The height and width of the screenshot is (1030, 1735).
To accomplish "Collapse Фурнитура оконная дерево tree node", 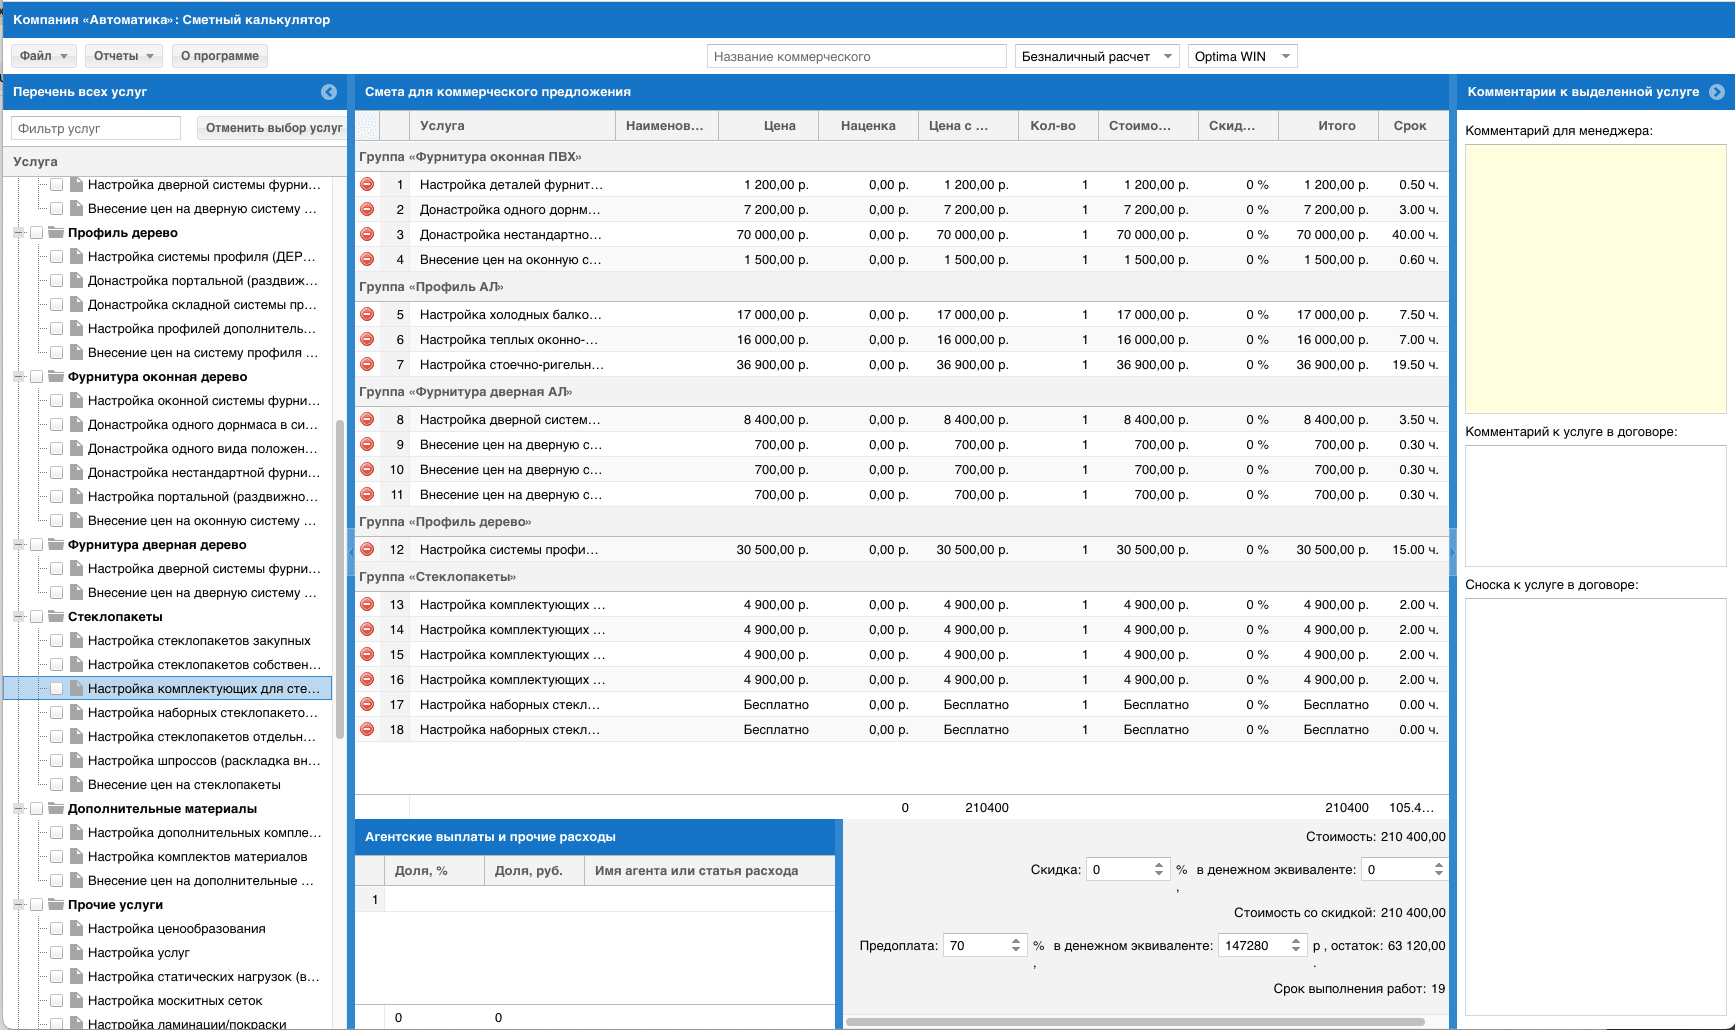I will 18,377.
